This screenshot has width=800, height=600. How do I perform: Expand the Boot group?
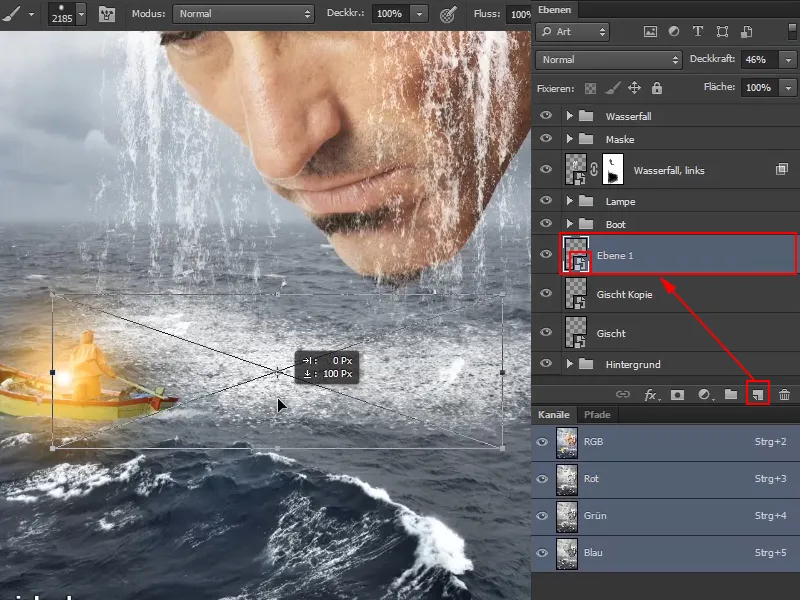coord(569,224)
